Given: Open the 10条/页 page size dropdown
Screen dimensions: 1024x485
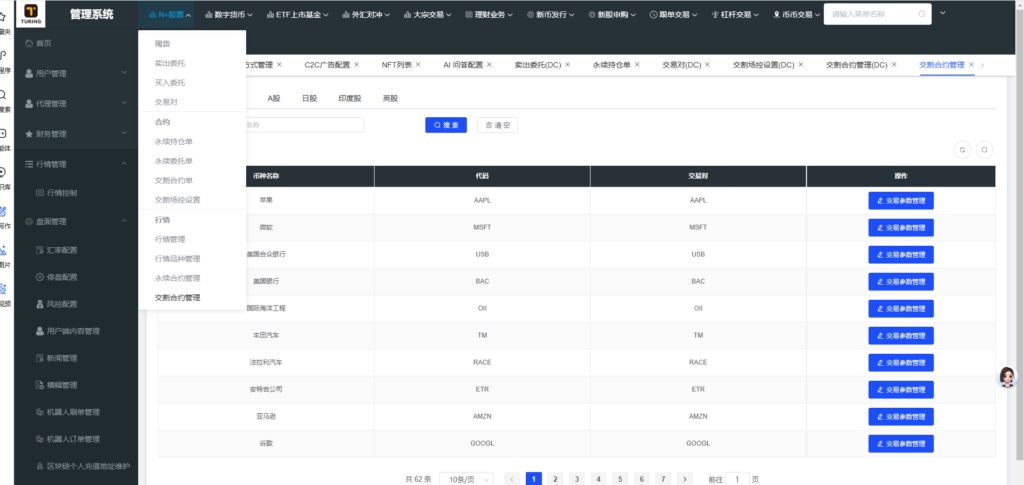Looking at the screenshot, I should (x=466, y=479).
